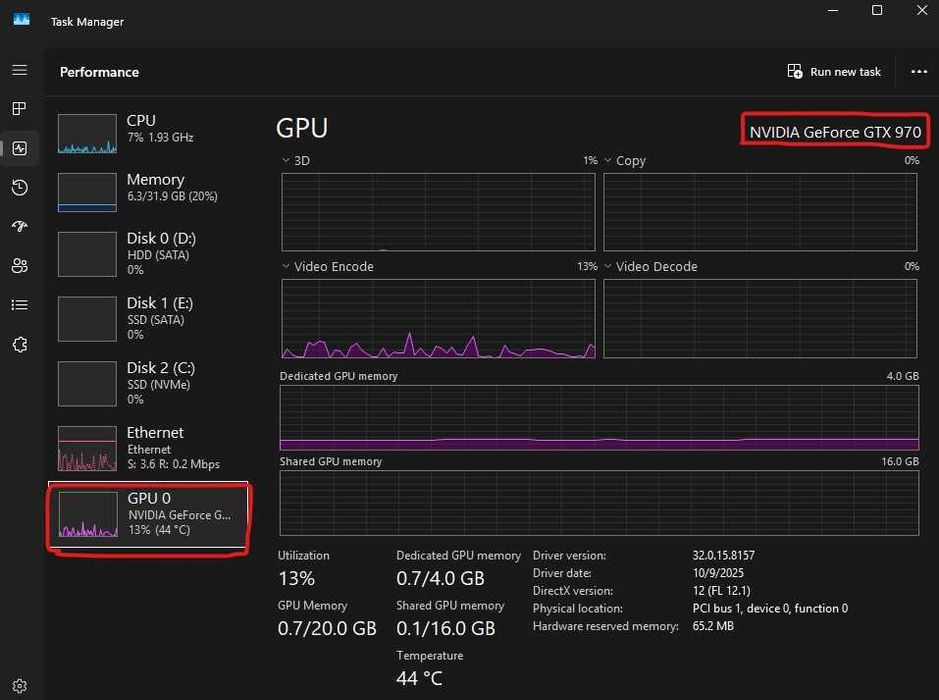This screenshot has width=939, height=700.
Task: Click the NVIDIA GeForce GTX 970 title
Action: (x=835, y=132)
